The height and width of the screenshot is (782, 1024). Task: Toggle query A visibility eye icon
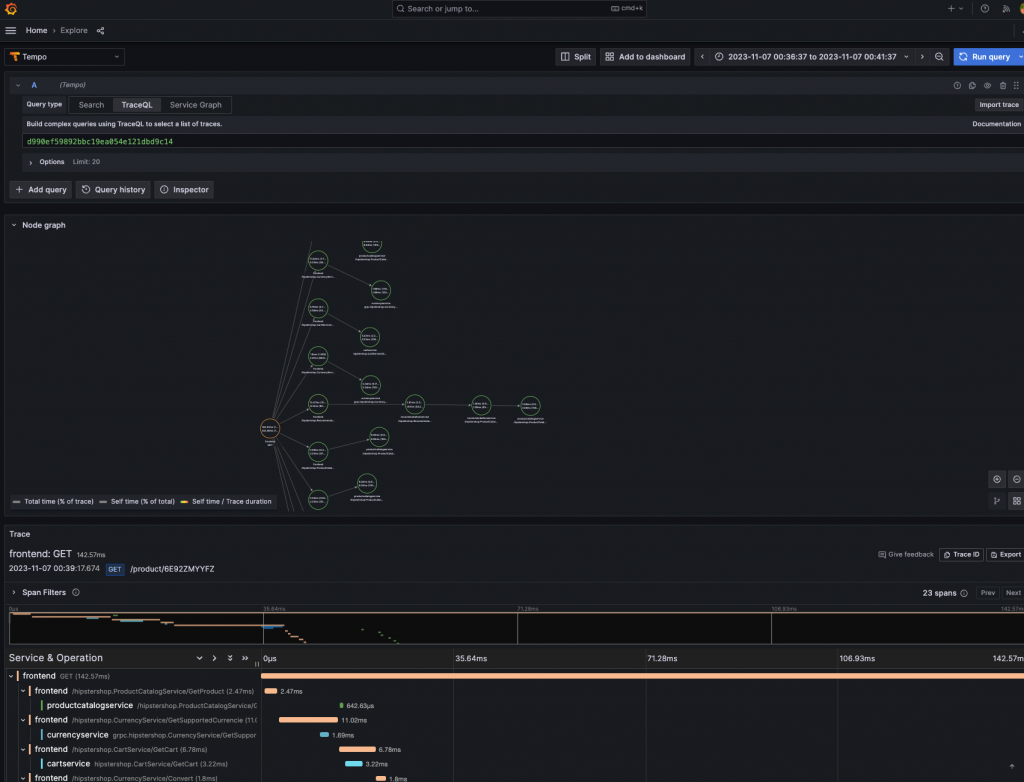987,86
